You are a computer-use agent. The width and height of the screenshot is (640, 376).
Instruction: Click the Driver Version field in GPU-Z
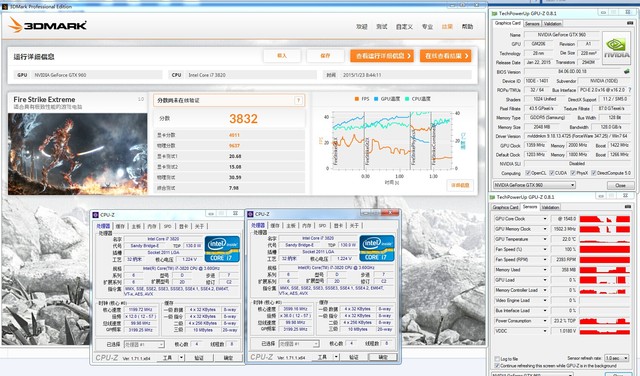[x=577, y=136]
